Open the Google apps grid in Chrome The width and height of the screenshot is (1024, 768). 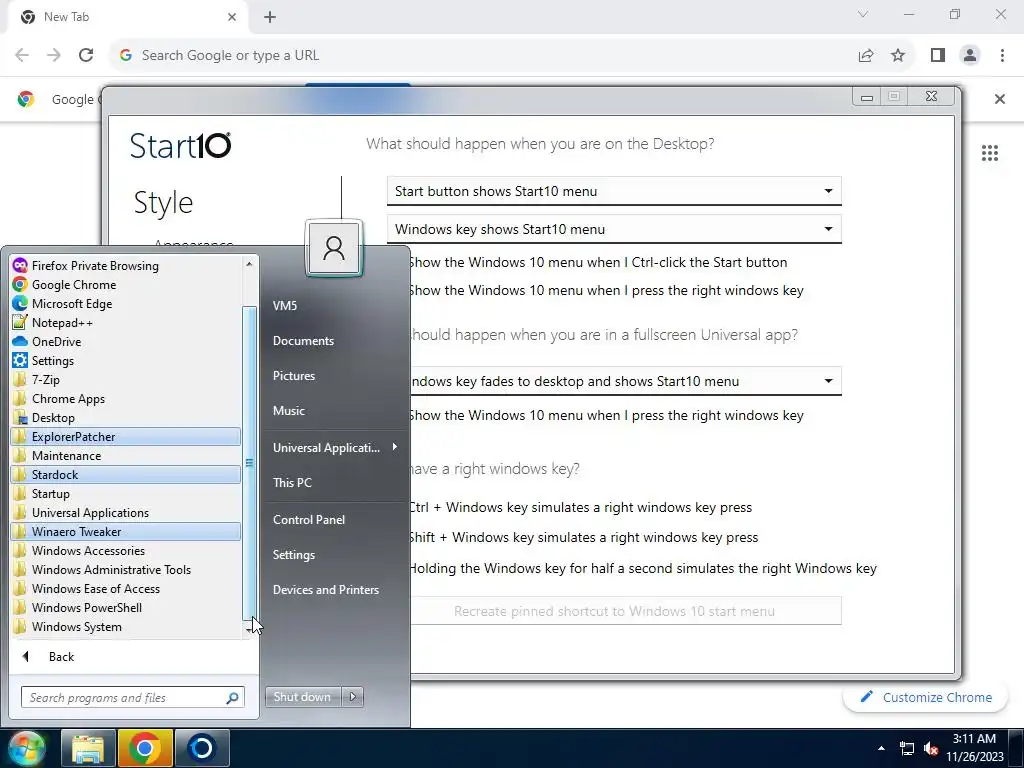989,153
